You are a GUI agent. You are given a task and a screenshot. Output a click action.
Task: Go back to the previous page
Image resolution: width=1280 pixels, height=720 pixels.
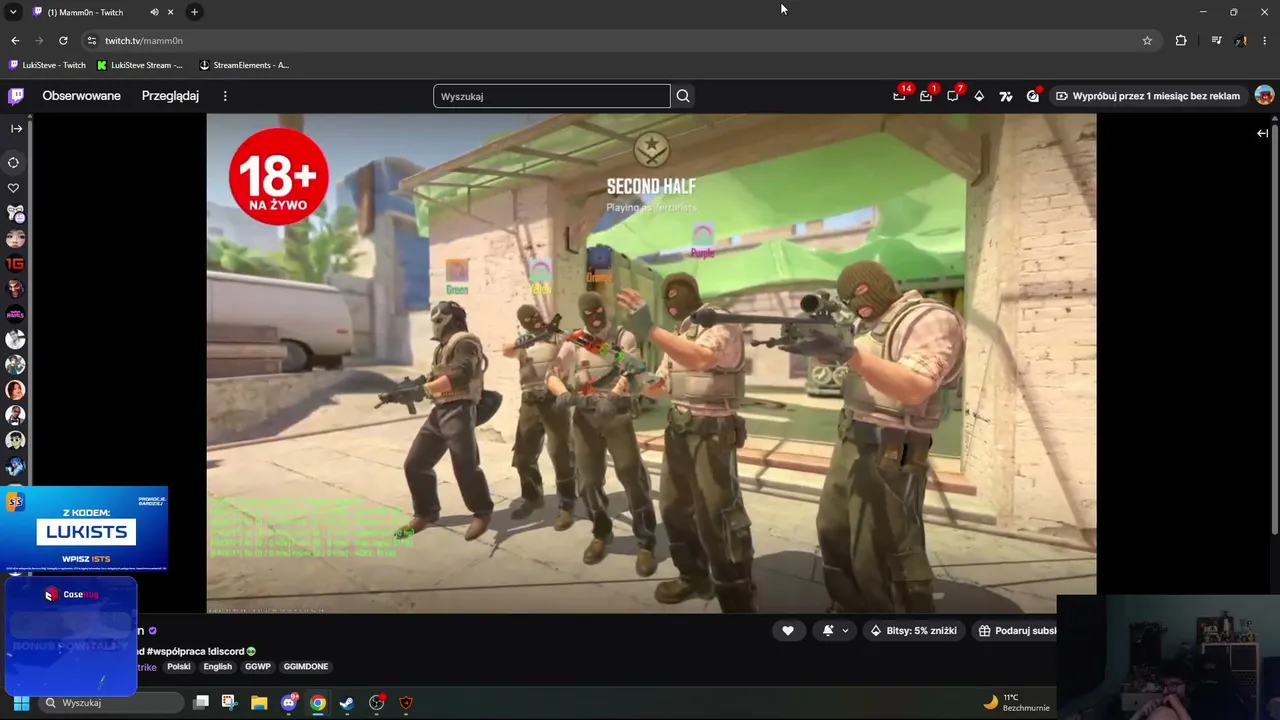tap(15, 41)
